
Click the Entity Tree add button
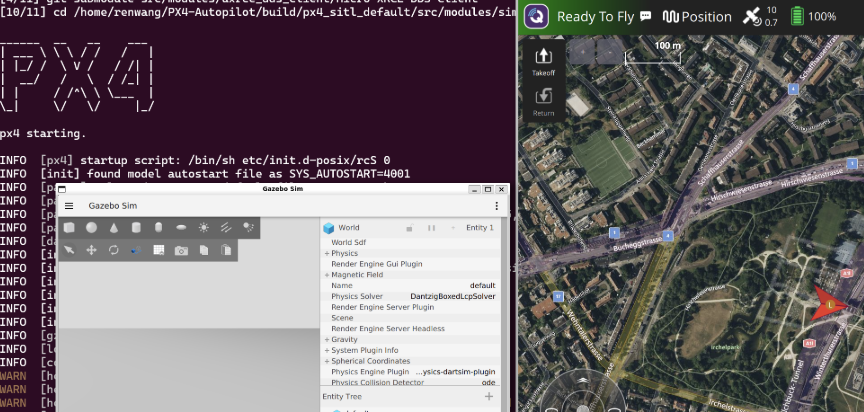[x=489, y=397]
